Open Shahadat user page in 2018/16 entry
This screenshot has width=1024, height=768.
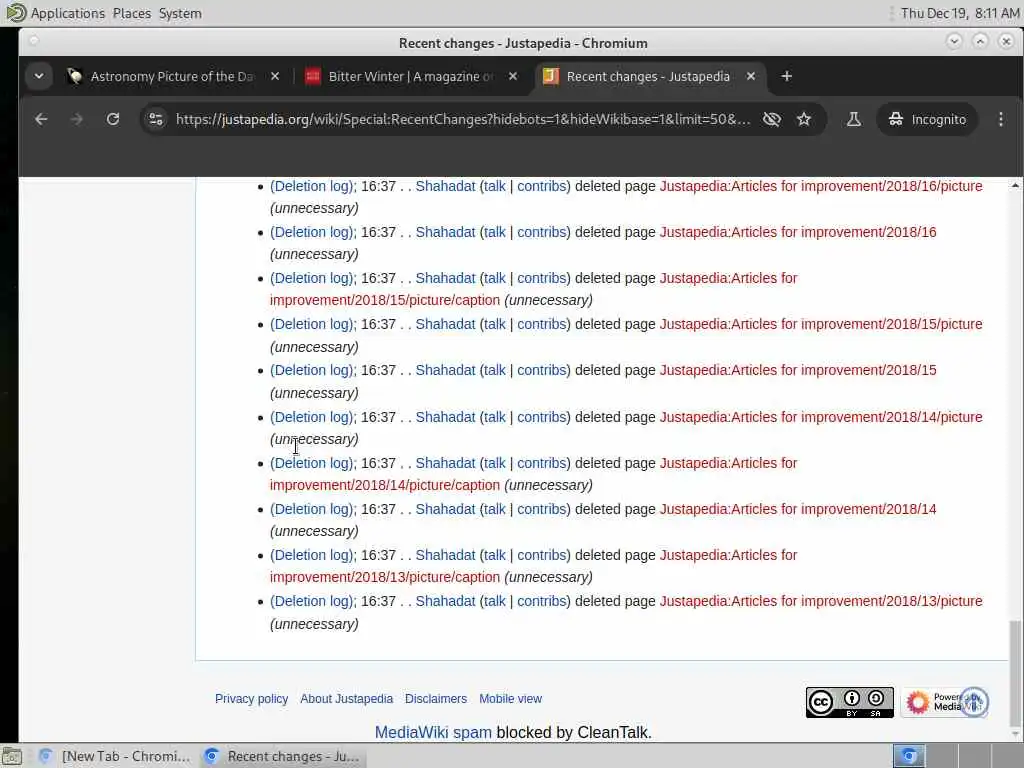coord(445,232)
